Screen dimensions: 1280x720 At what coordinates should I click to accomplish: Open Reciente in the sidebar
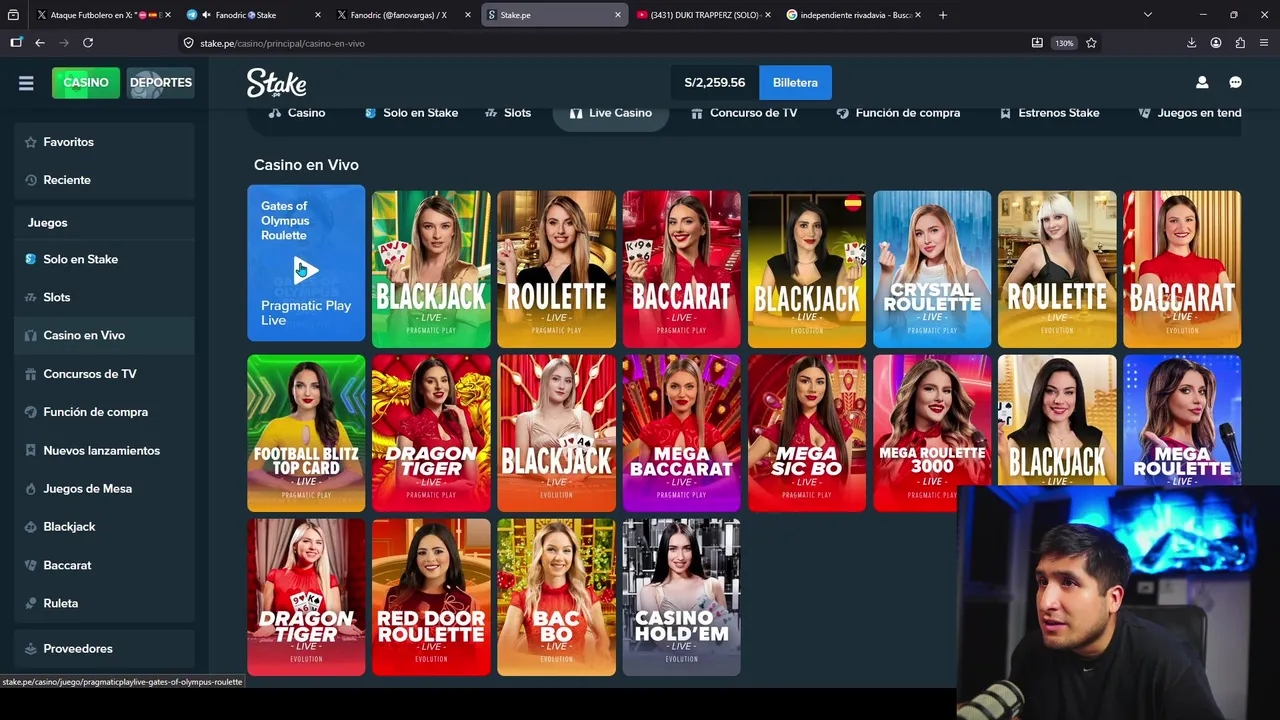(x=104, y=180)
